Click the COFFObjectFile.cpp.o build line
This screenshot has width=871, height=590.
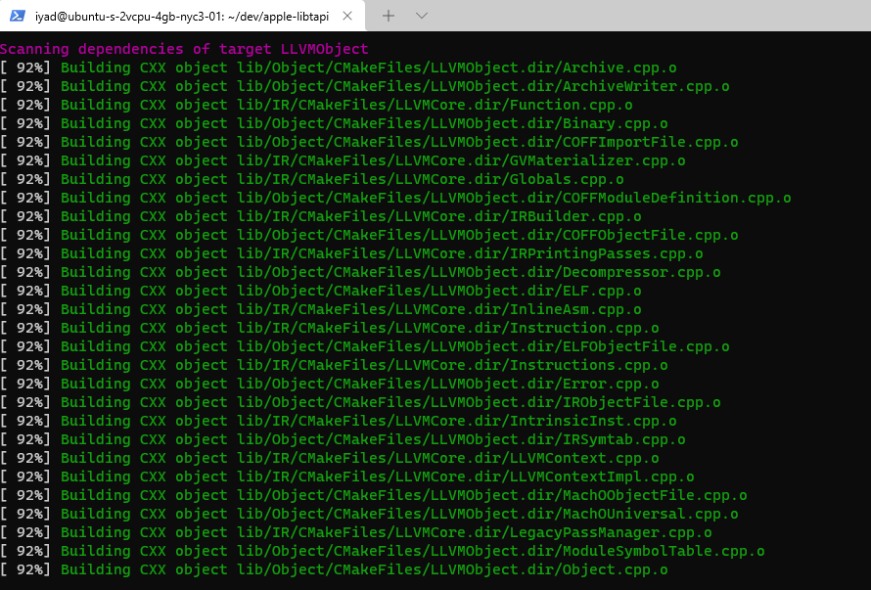(x=369, y=235)
